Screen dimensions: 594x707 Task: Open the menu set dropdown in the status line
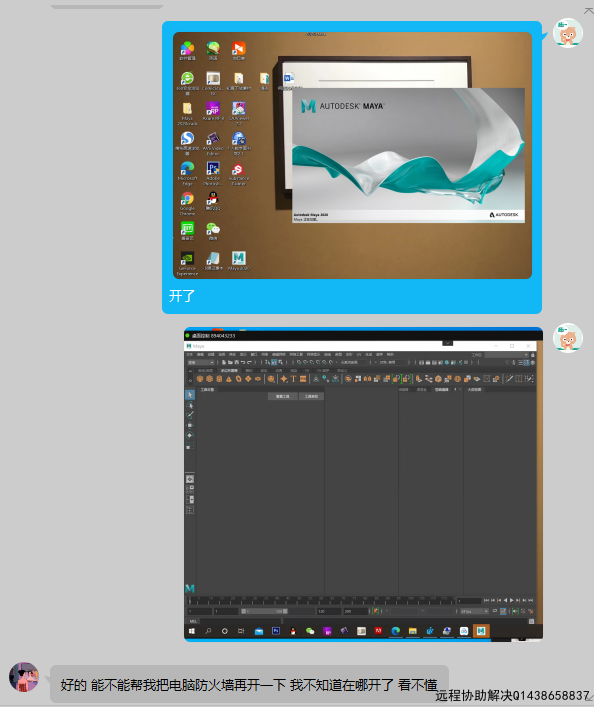tap(201, 362)
